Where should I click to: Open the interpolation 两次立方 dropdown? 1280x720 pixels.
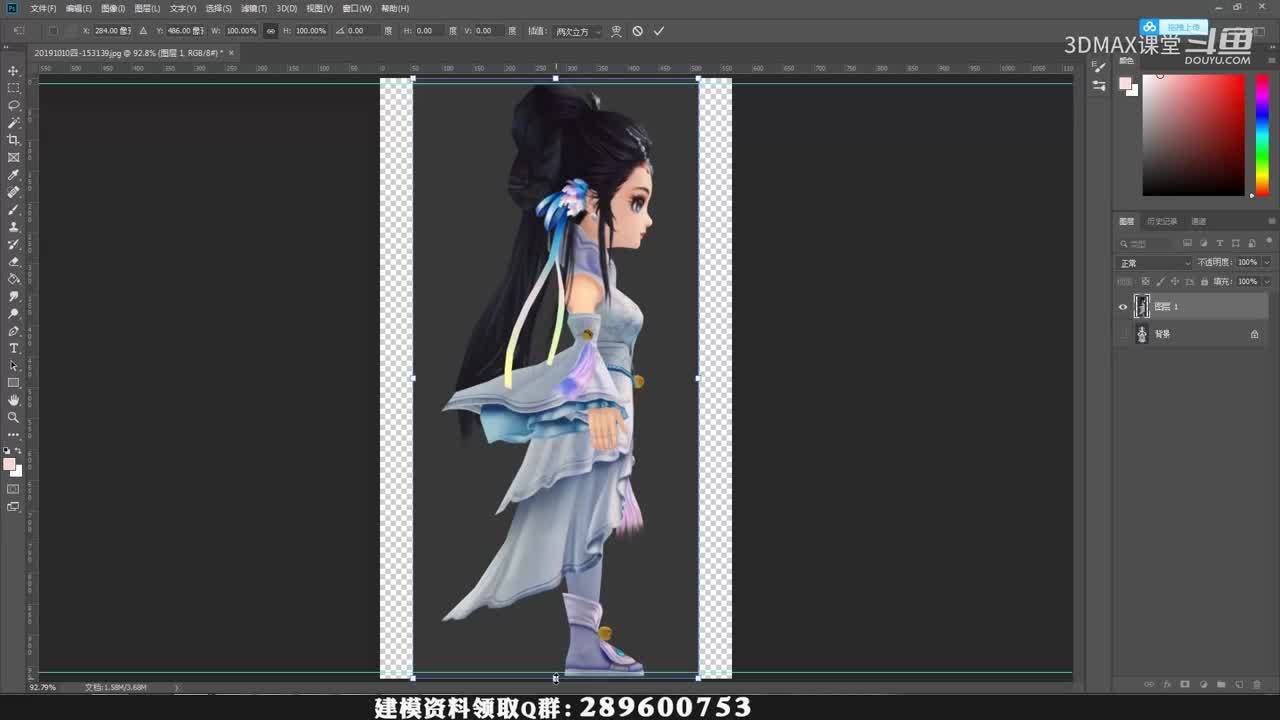(x=578, y=31)
